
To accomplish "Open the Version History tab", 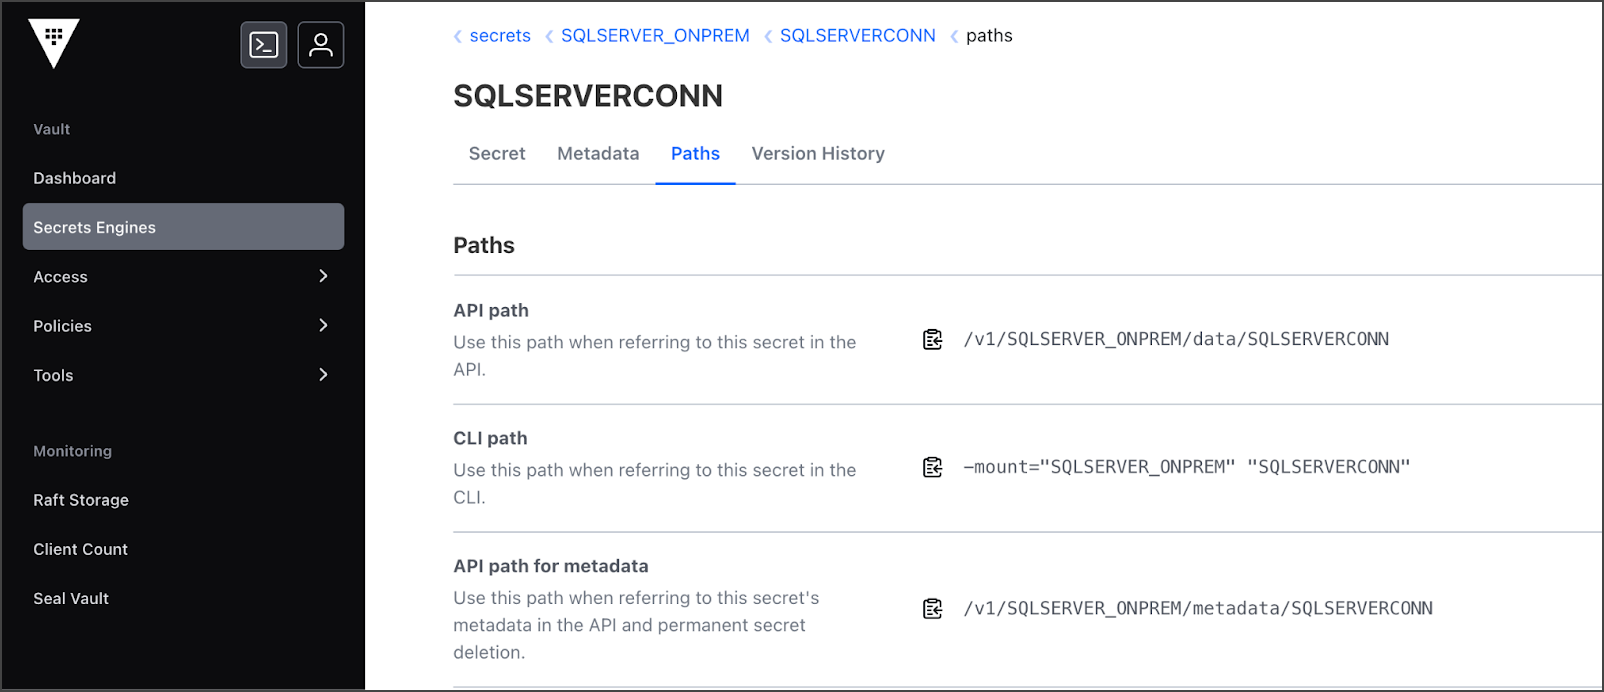I will (818, 154).
